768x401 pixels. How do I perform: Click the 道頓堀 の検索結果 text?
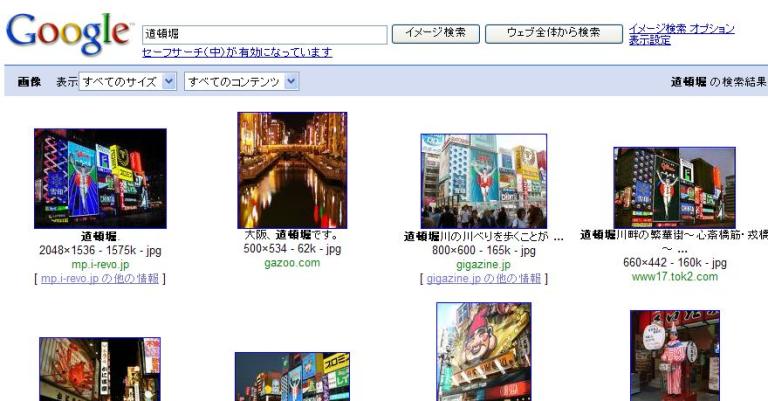click(719, 82)
